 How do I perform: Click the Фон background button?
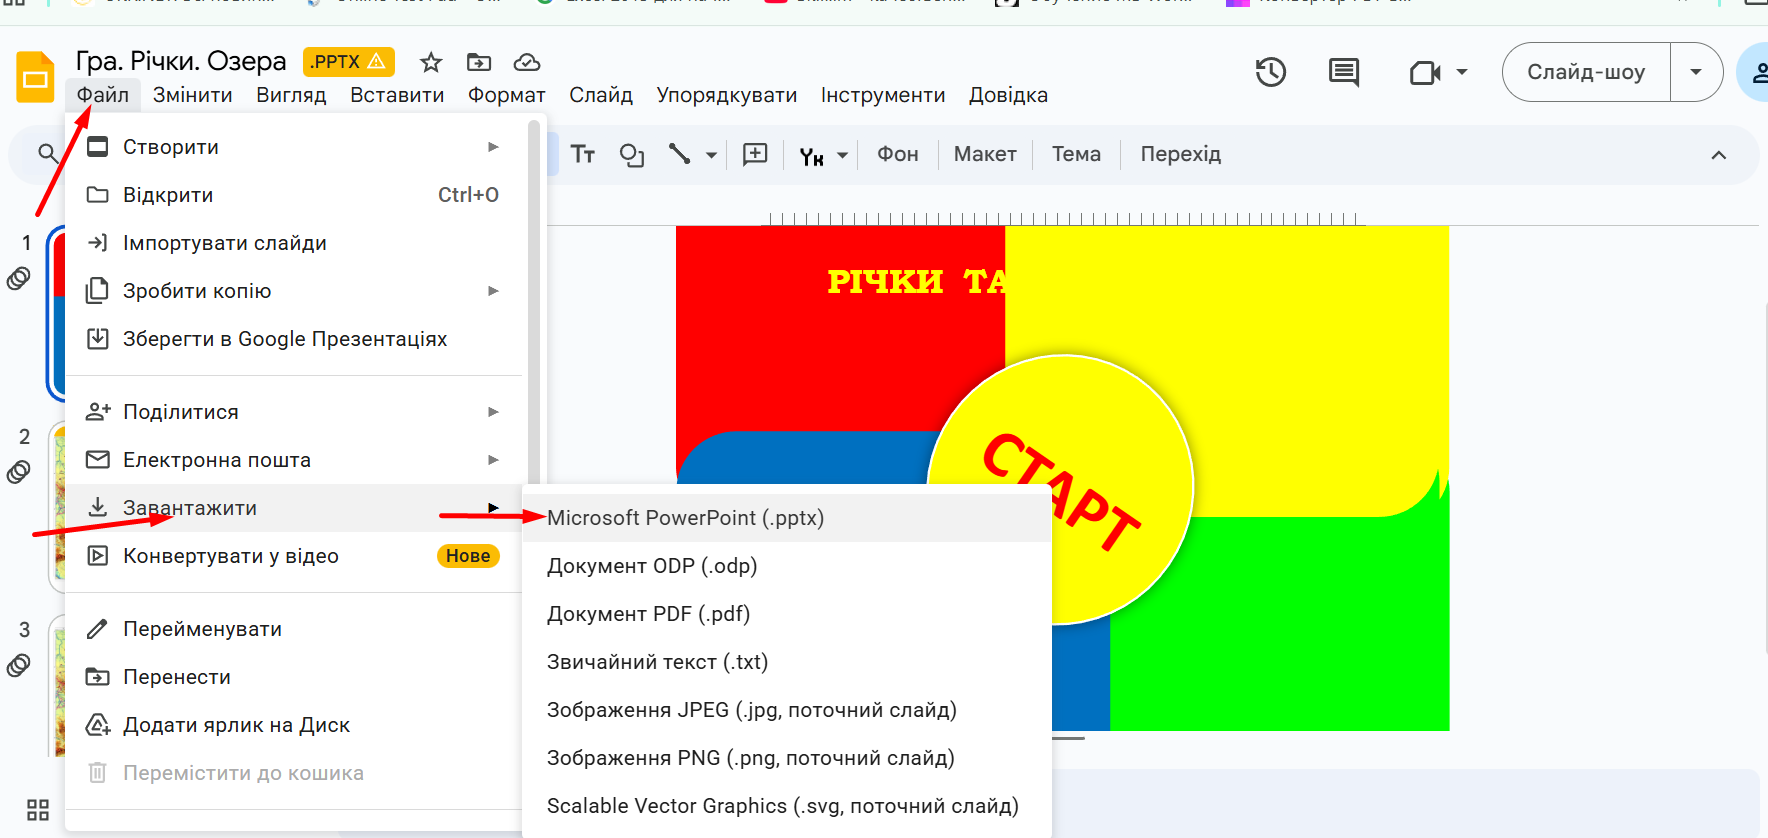coord(897,154)
